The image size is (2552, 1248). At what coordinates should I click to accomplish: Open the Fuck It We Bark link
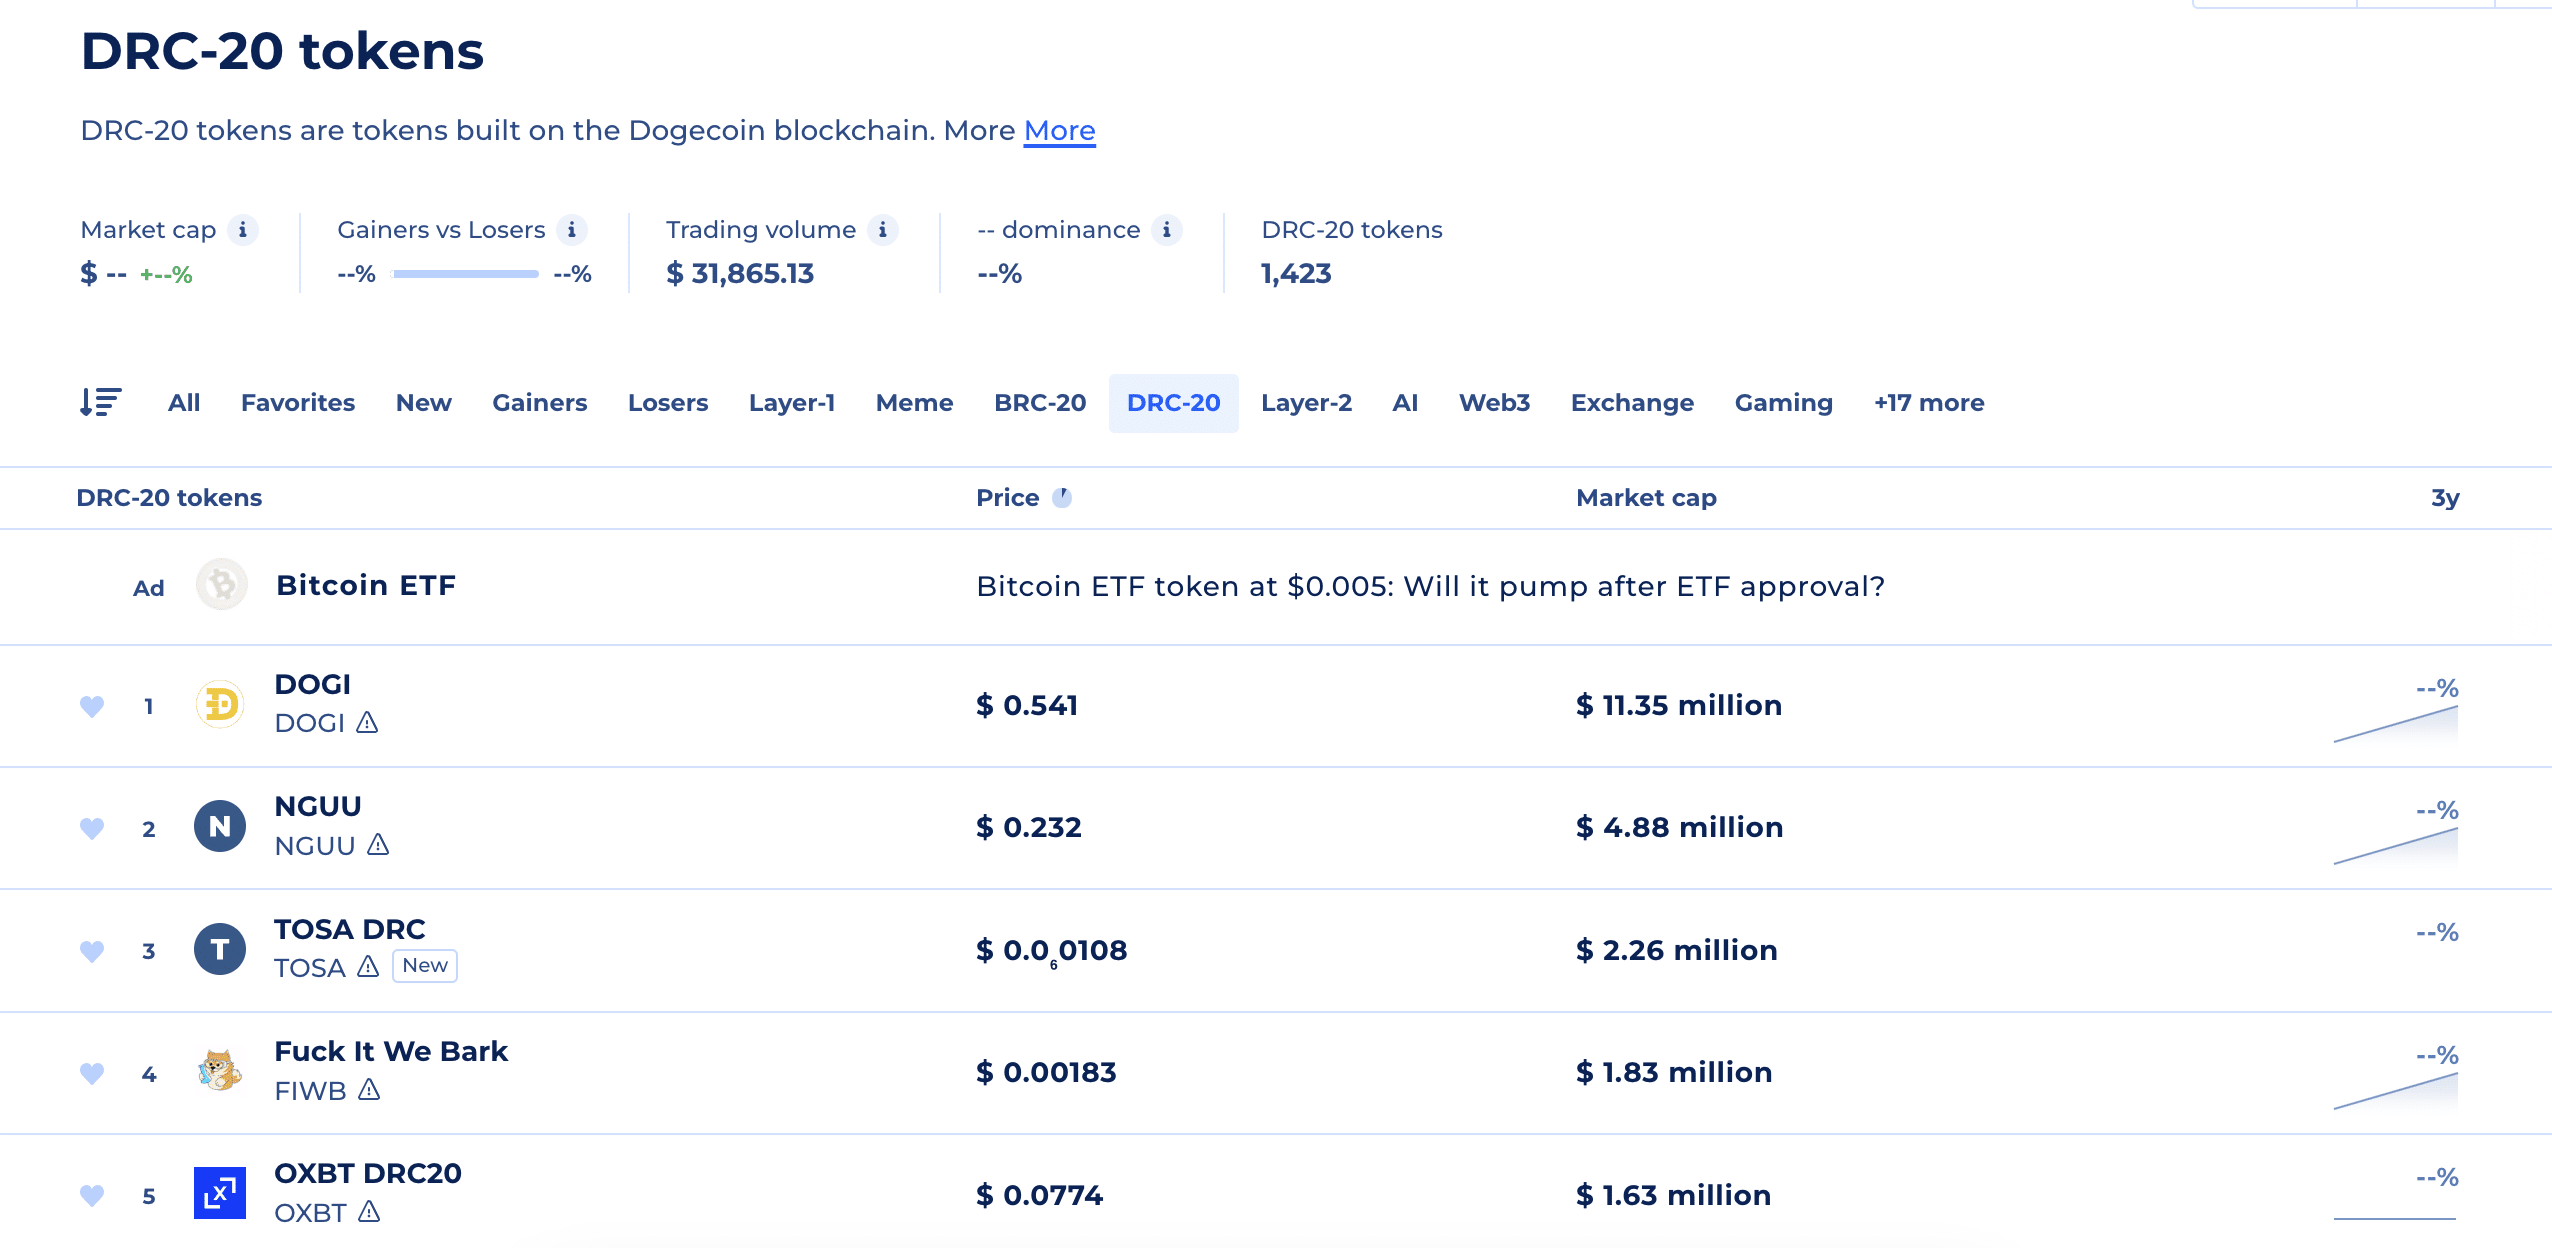[391, 1051]
